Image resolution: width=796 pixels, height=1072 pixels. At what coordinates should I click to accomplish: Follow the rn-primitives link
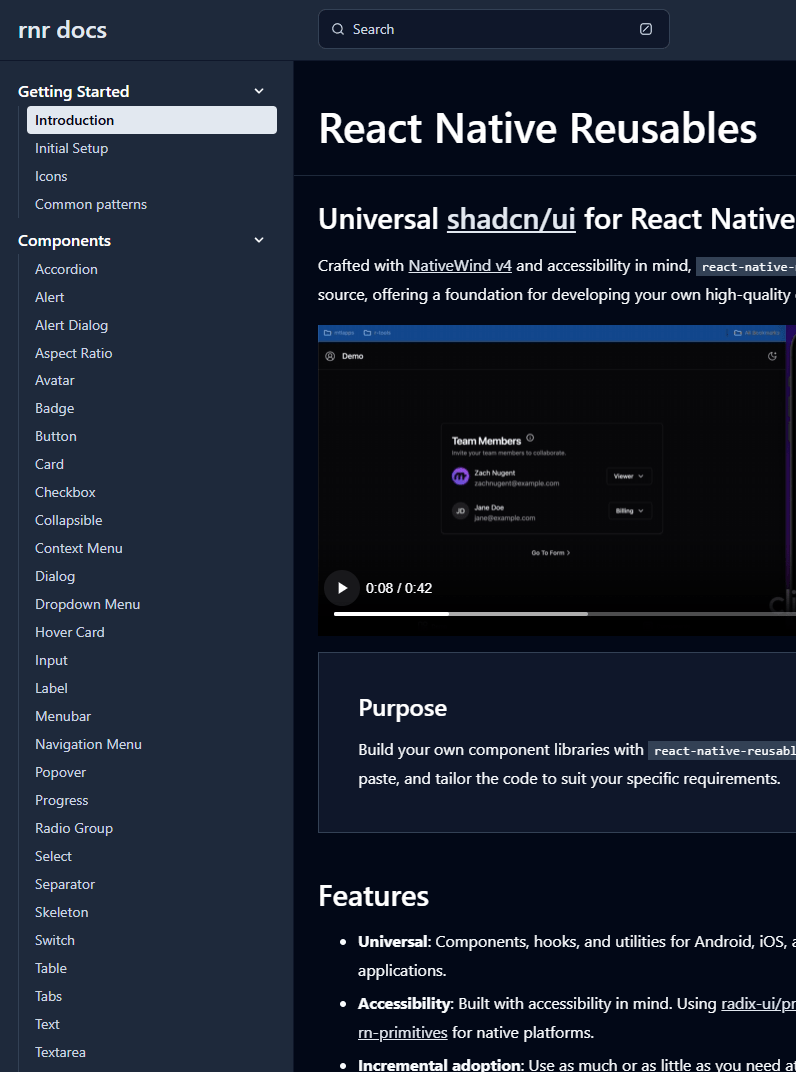(403, 1032)
